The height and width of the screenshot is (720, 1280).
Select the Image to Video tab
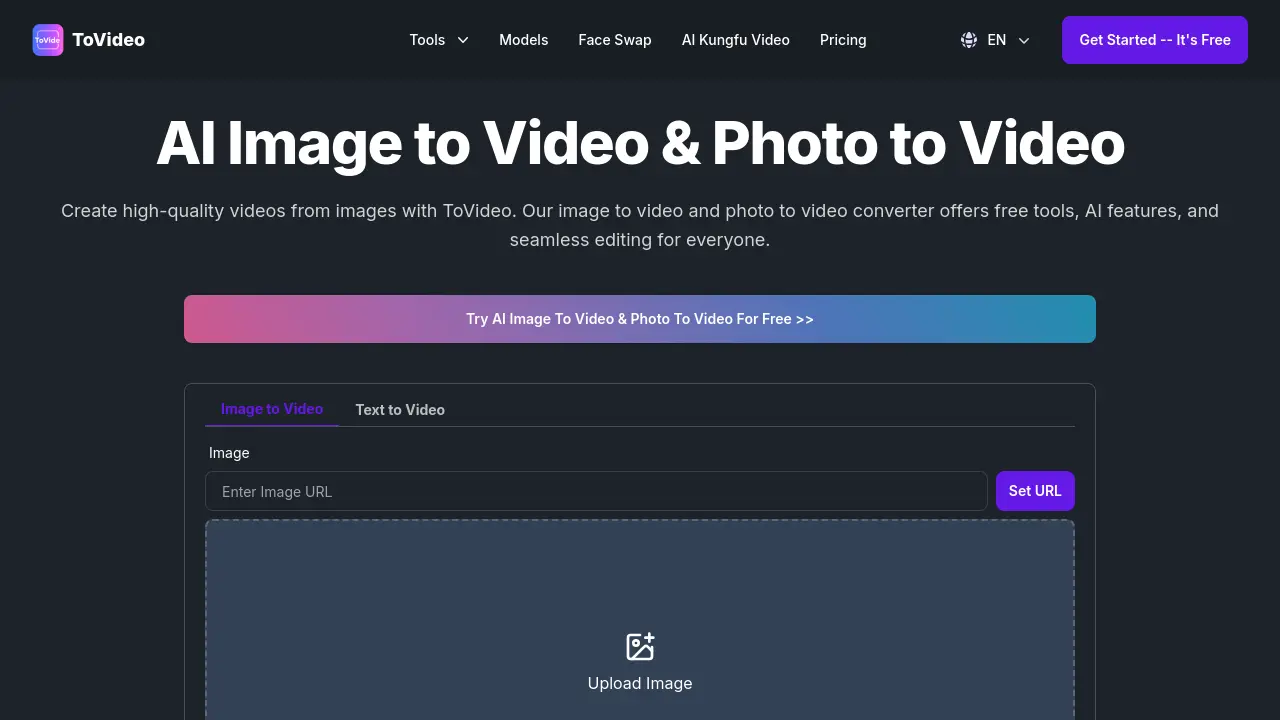coord(272,409)
